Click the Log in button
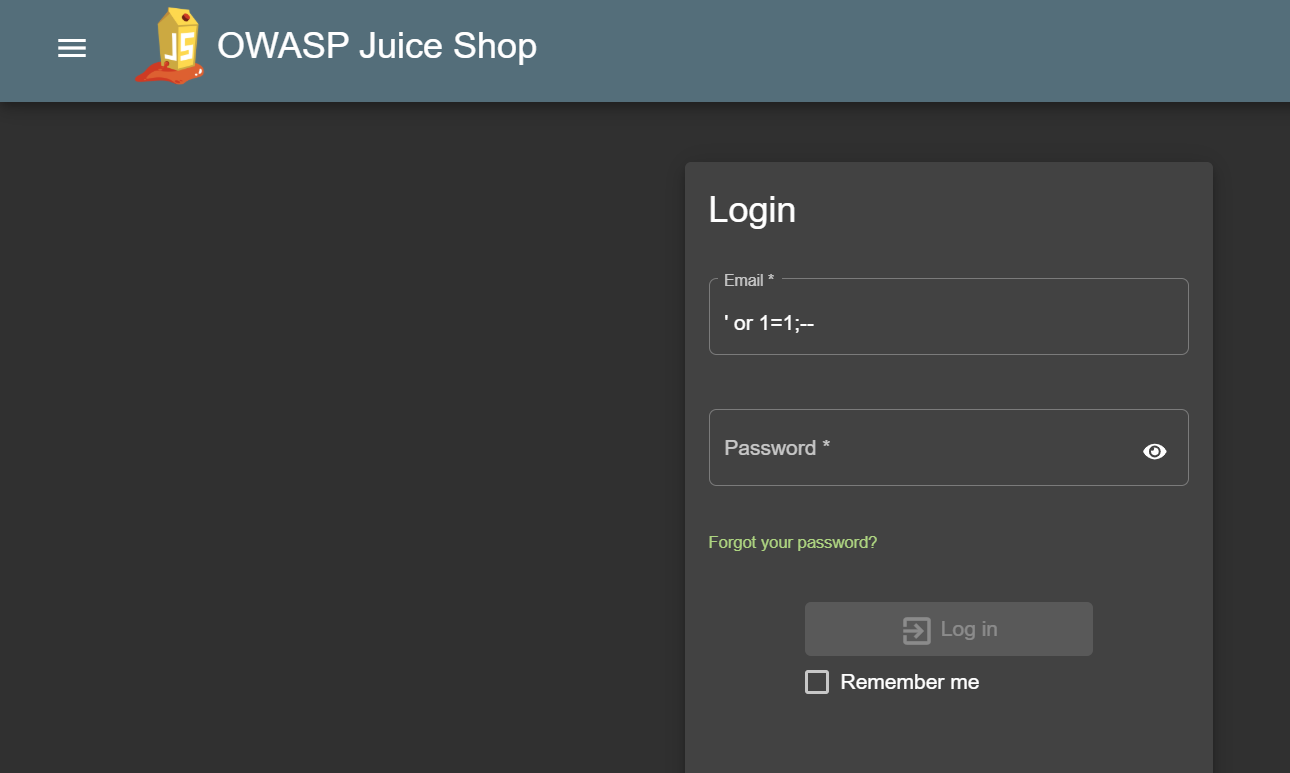This screenshot has width=1290, height=773. tap(948, 629)
